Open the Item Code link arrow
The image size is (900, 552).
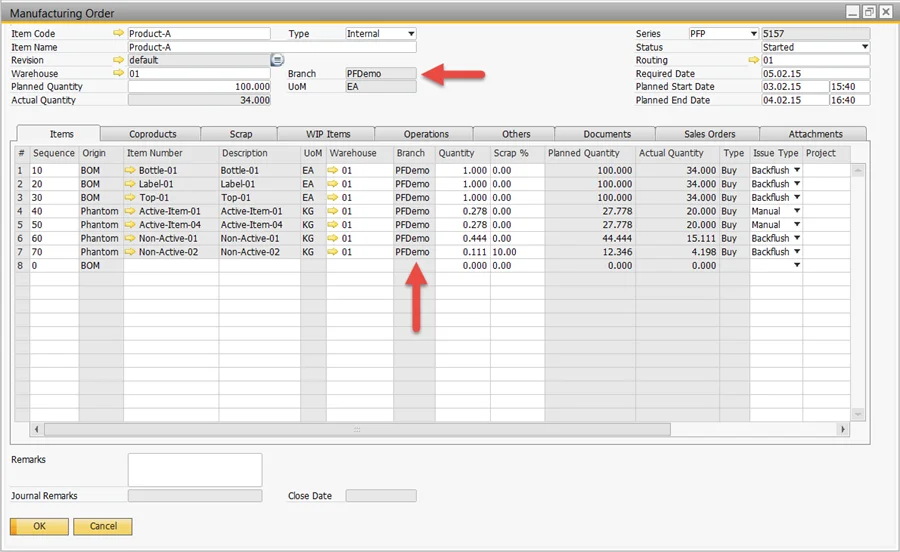coord(118,33)
